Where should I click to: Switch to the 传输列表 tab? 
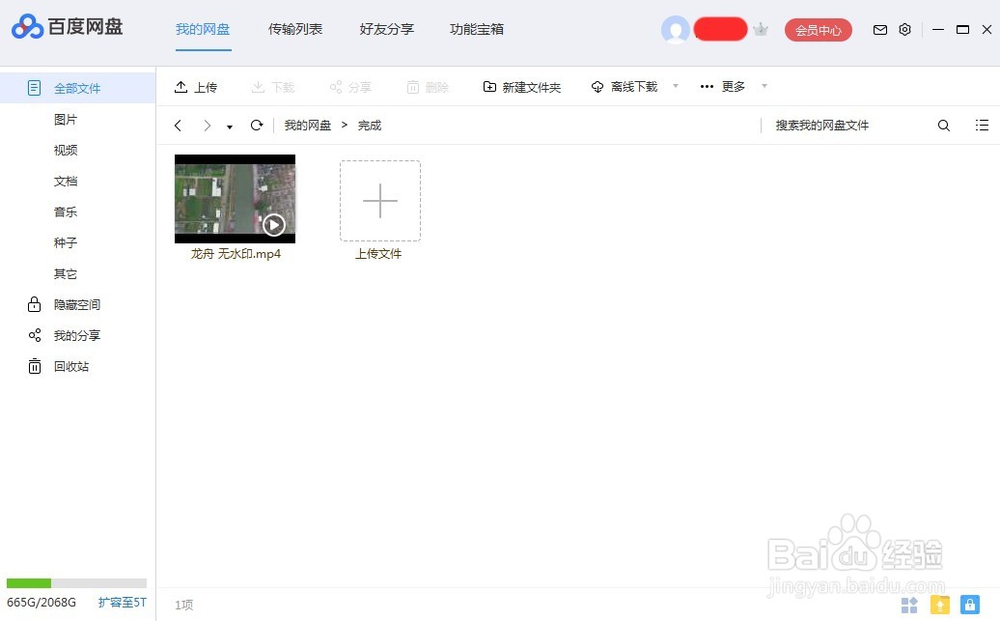point(295,29)
